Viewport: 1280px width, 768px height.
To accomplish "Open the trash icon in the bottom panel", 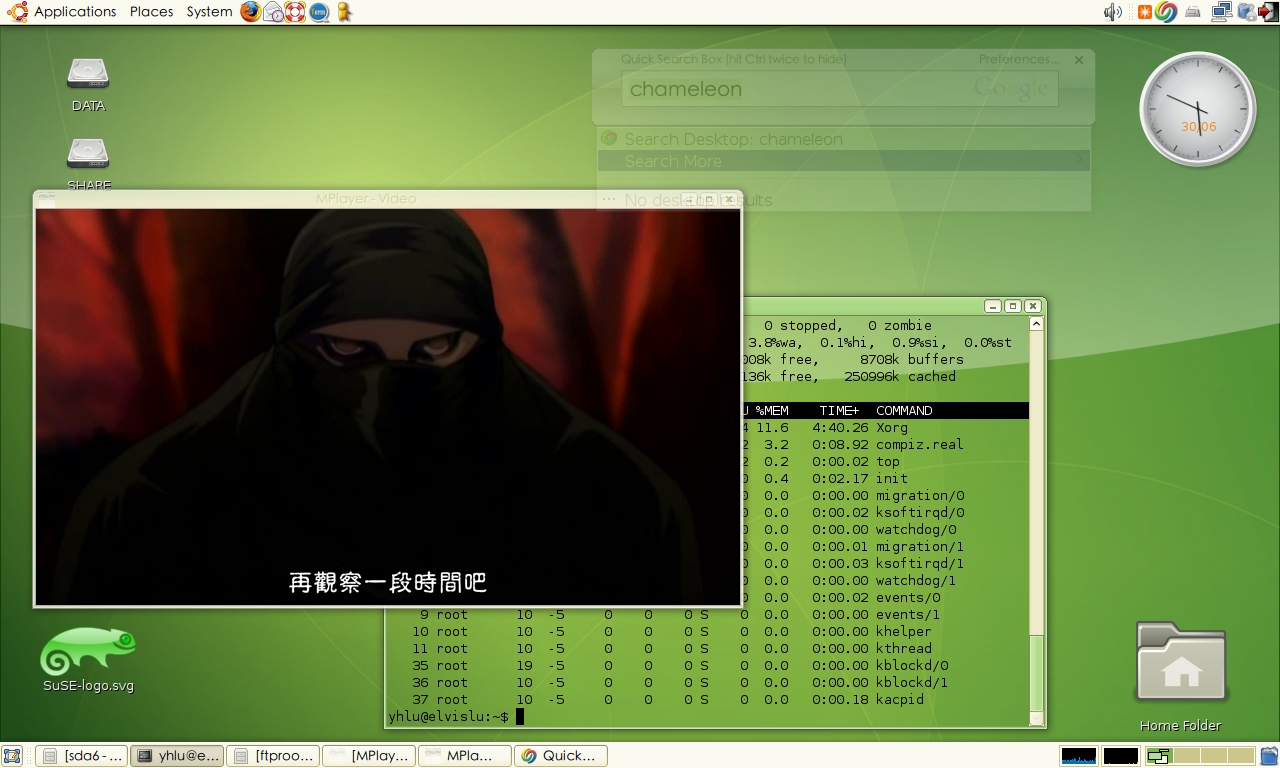I will coord(1269,756).
